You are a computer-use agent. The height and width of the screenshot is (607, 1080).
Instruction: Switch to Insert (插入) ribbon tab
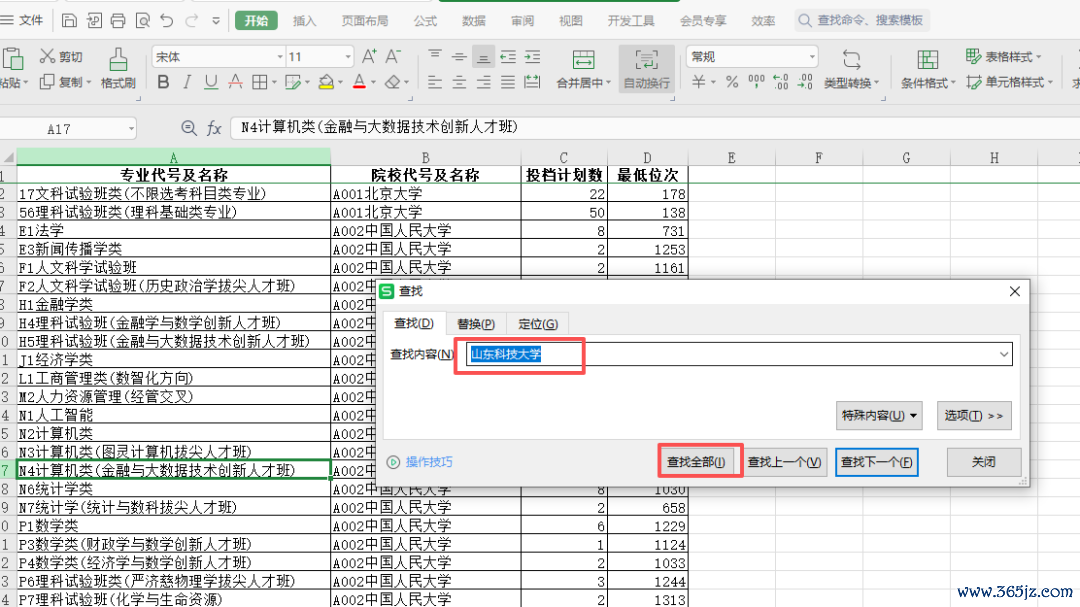(304, 21)
